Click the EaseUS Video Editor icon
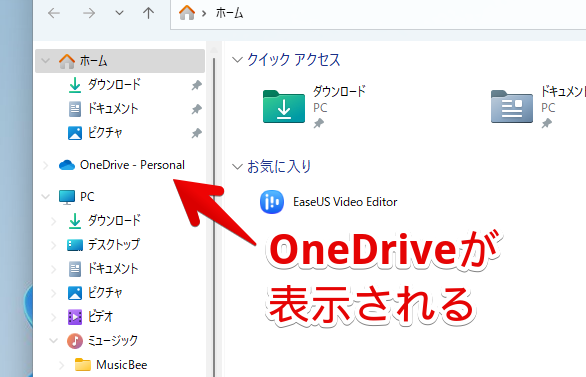 (x=272, y=202)
